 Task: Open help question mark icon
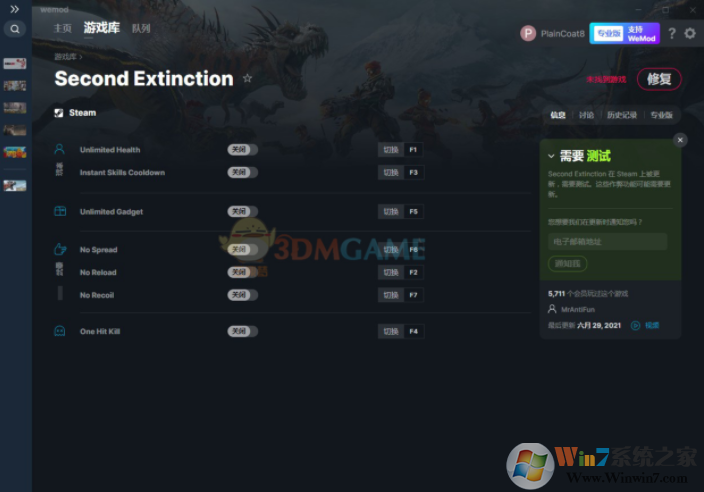pos(672,33)
